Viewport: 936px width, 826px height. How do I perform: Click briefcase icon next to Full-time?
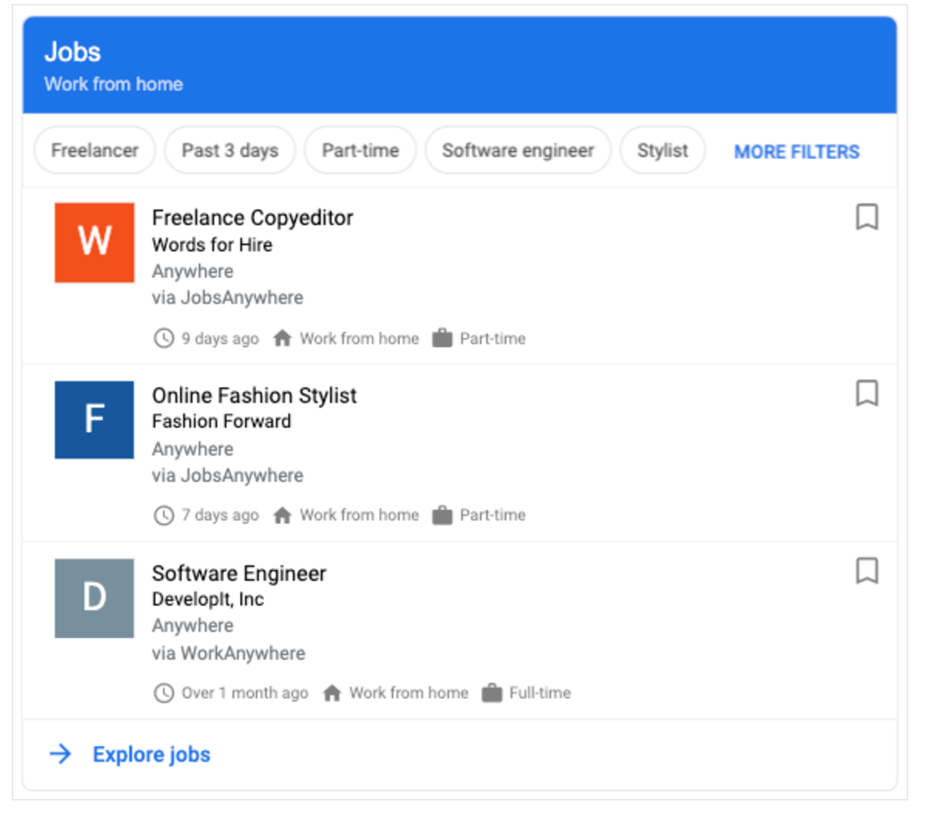(491, 693)
